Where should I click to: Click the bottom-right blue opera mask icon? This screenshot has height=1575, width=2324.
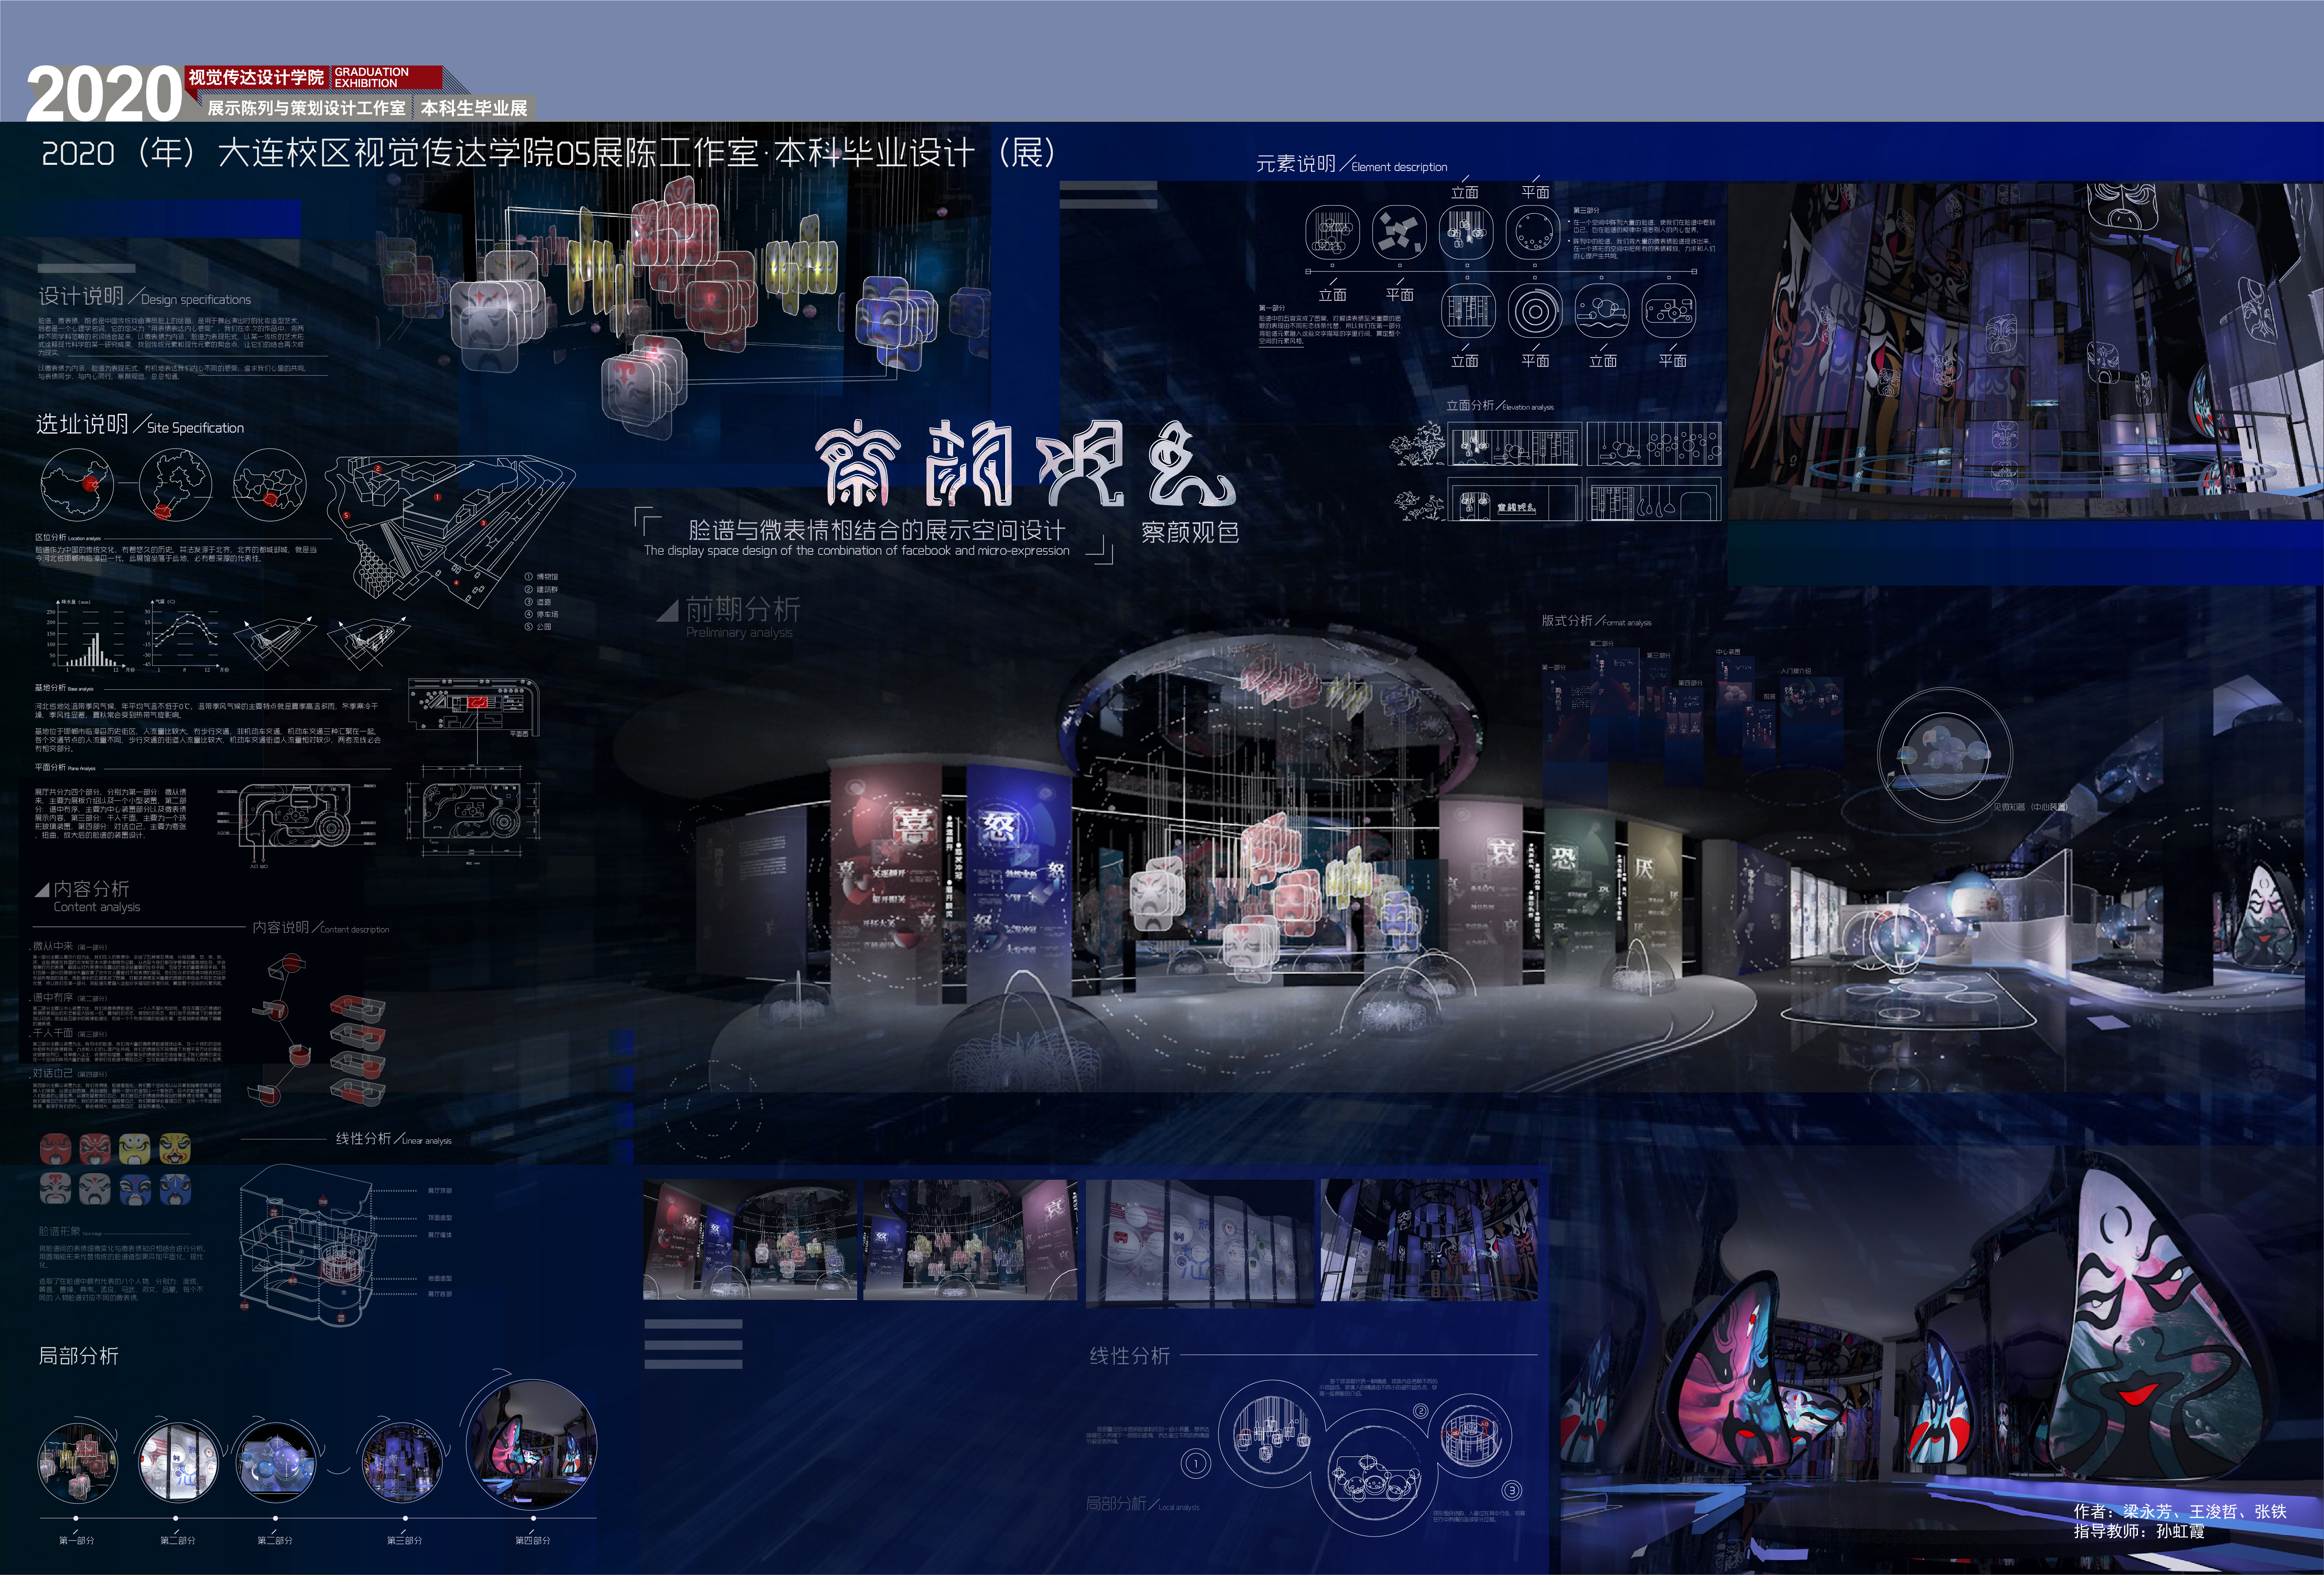pyautogui.click(x=175, y=1189)
